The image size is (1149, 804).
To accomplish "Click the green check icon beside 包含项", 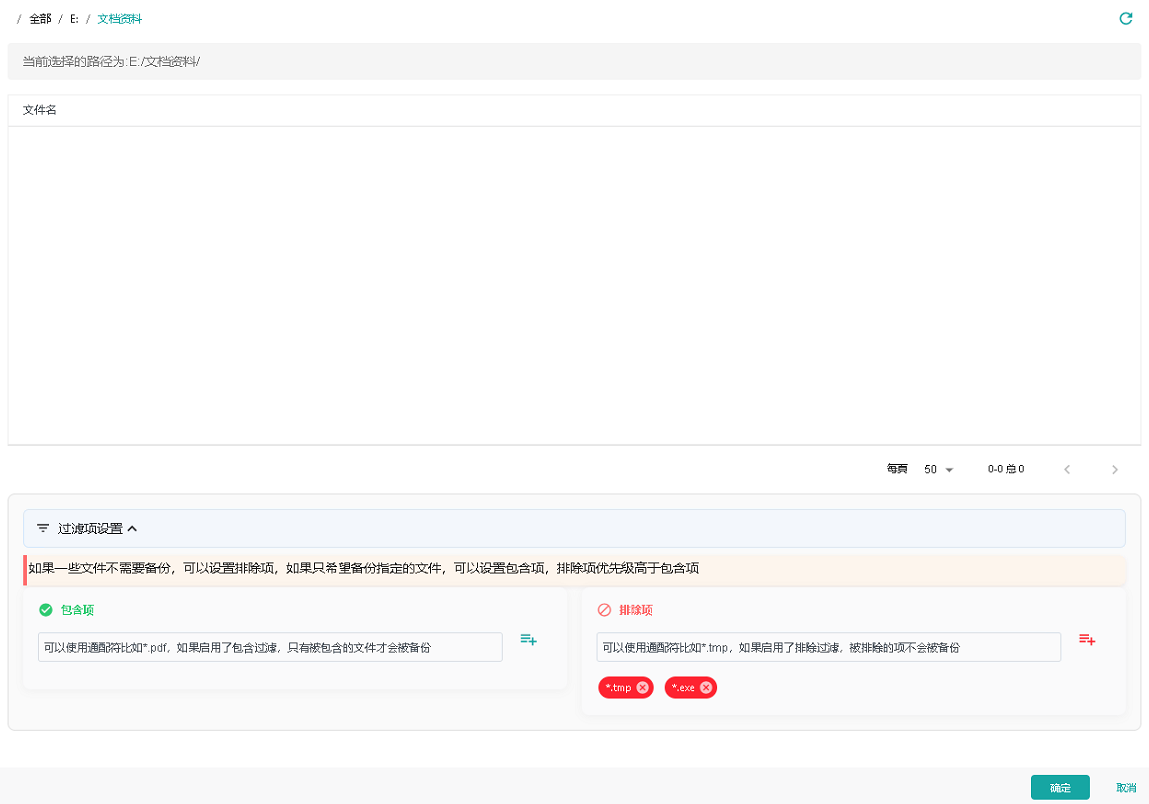I will click(x=45, y=610).
